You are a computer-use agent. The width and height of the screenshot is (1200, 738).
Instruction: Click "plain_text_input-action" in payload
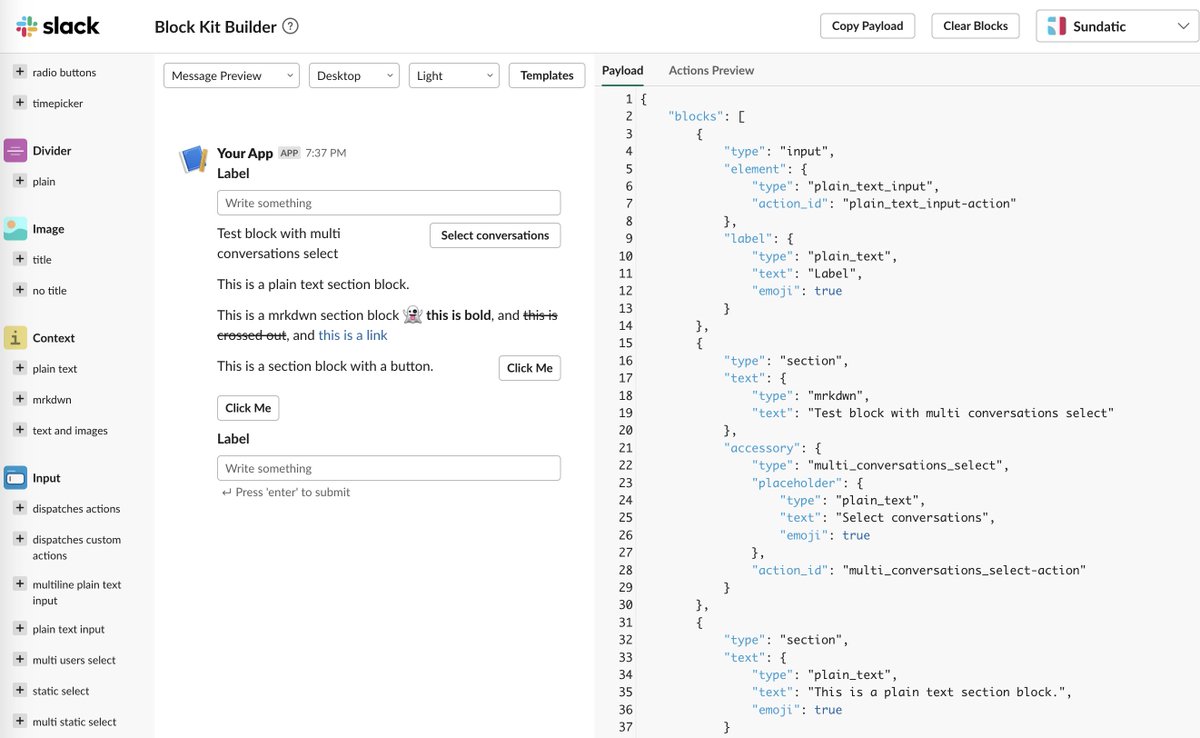point(930,203)
